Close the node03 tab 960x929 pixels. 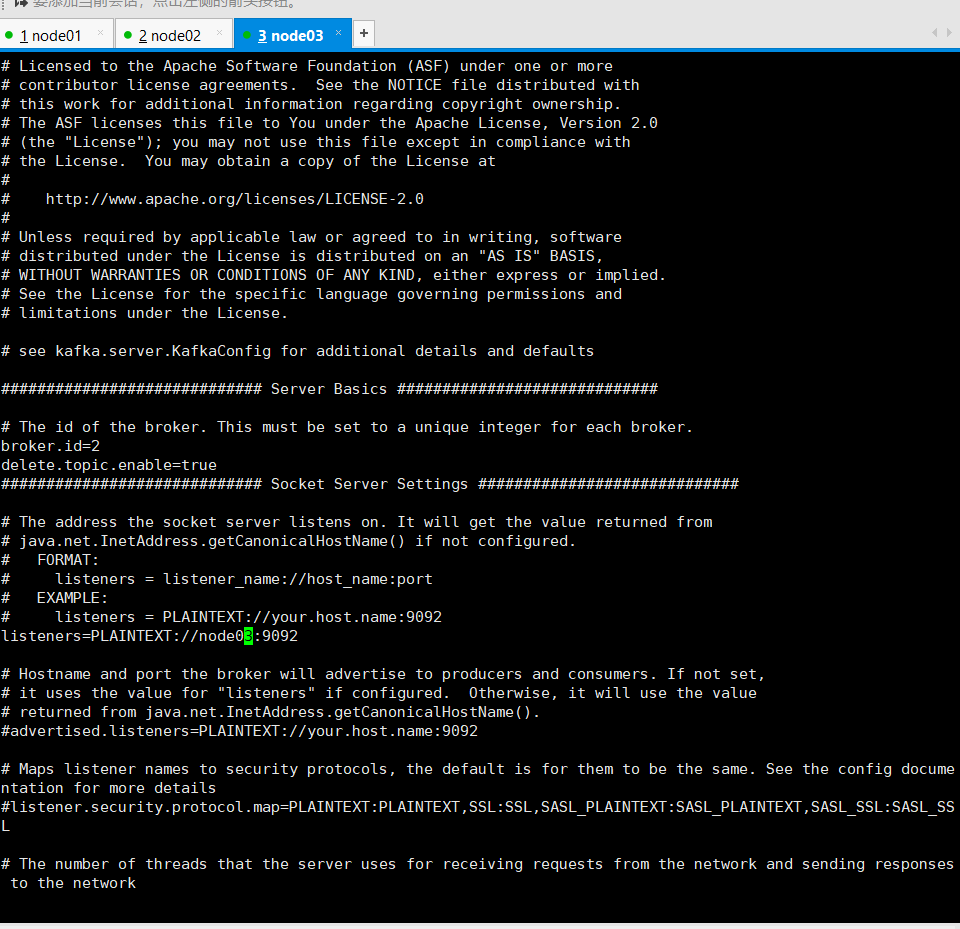(x=338, y=32)
